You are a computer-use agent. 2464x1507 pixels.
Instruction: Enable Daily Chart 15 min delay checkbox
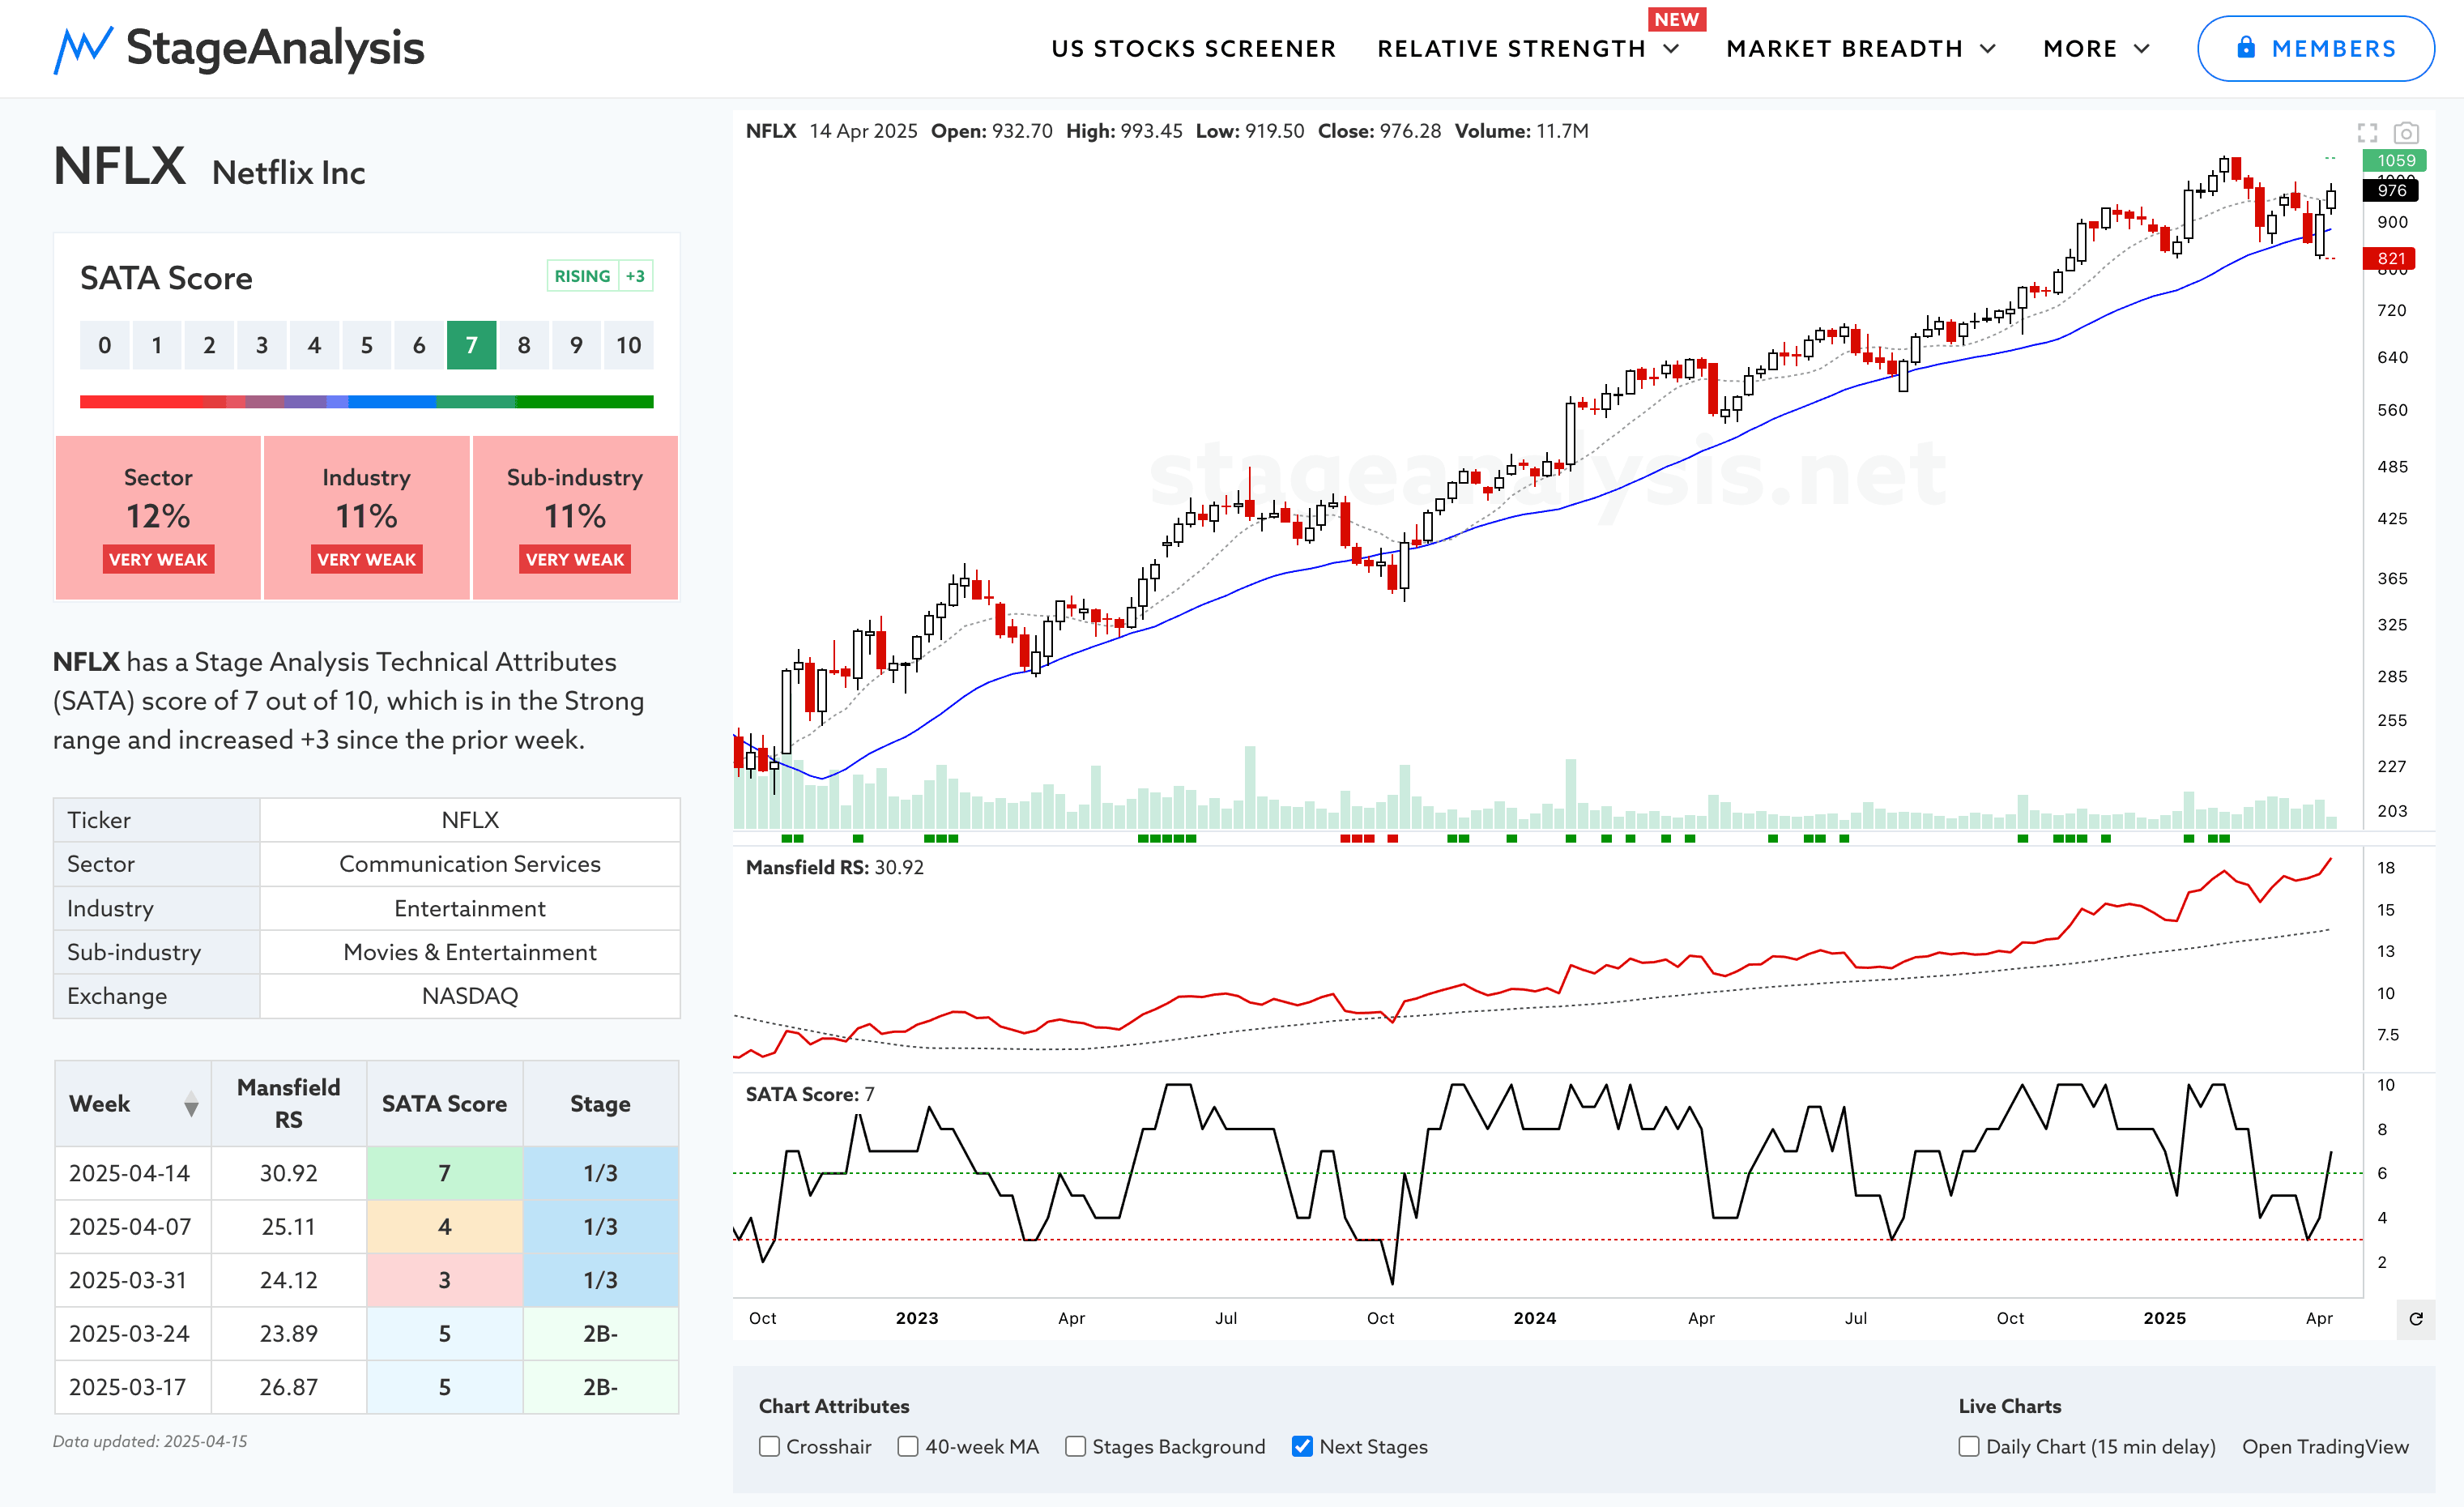point(1969,1446)
